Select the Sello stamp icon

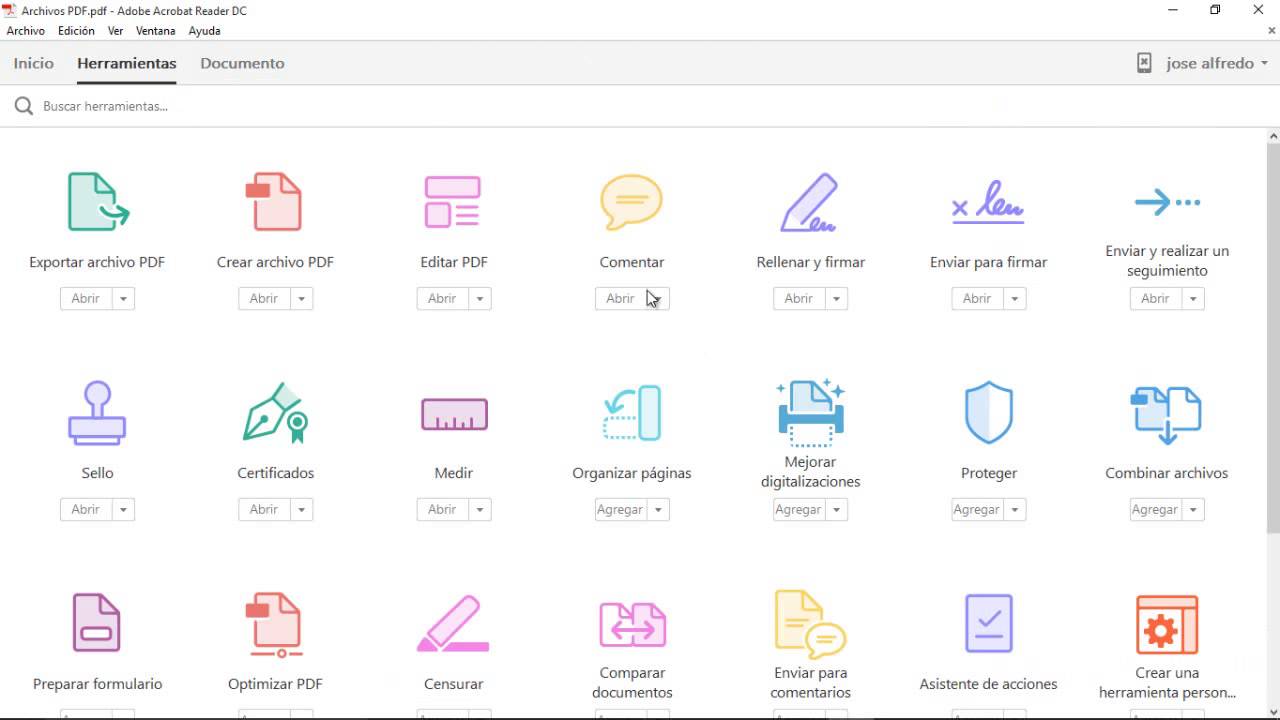click(x=97, y=412)
